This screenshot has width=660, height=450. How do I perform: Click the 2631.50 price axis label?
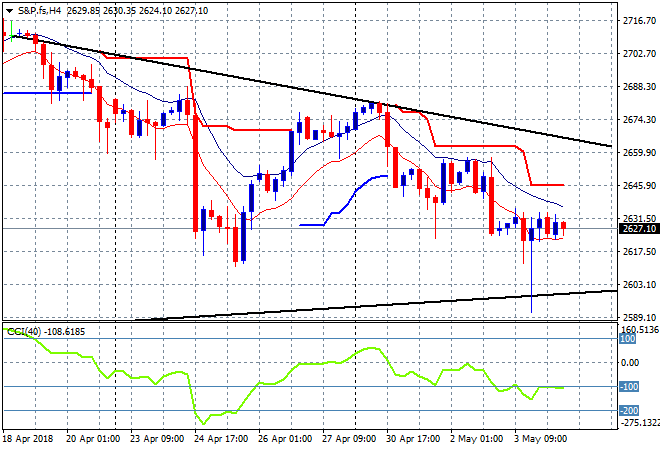click(639, 218)
